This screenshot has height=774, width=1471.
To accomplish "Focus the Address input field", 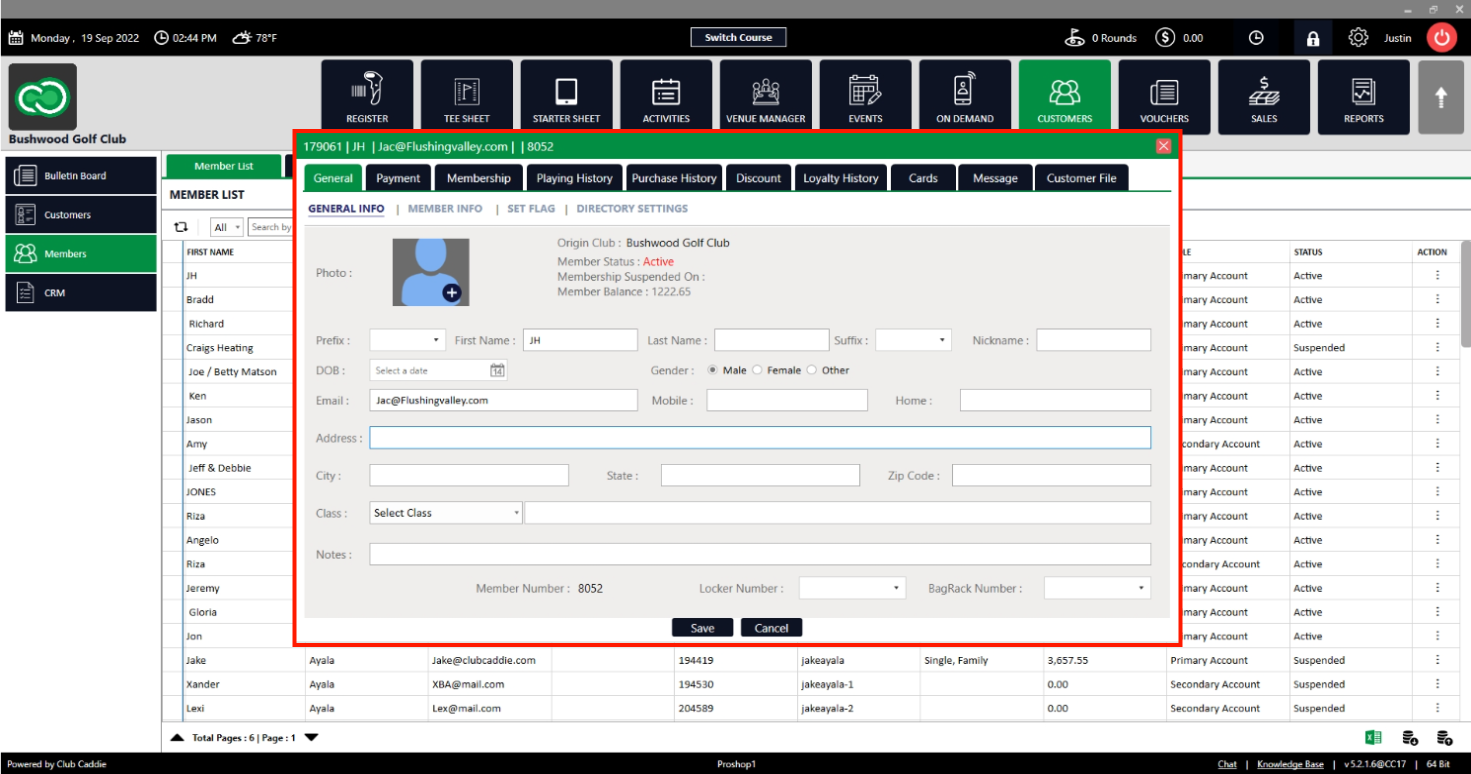I will click(x=760, y=438).
